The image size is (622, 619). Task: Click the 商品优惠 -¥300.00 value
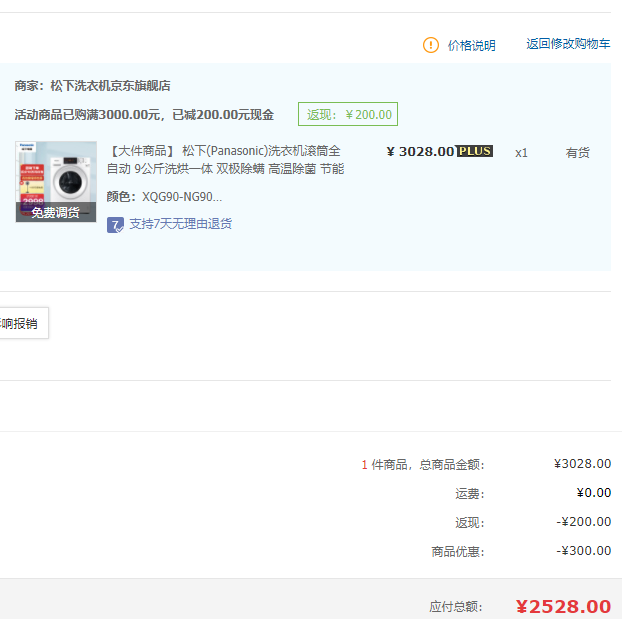(x=584, y=551)
